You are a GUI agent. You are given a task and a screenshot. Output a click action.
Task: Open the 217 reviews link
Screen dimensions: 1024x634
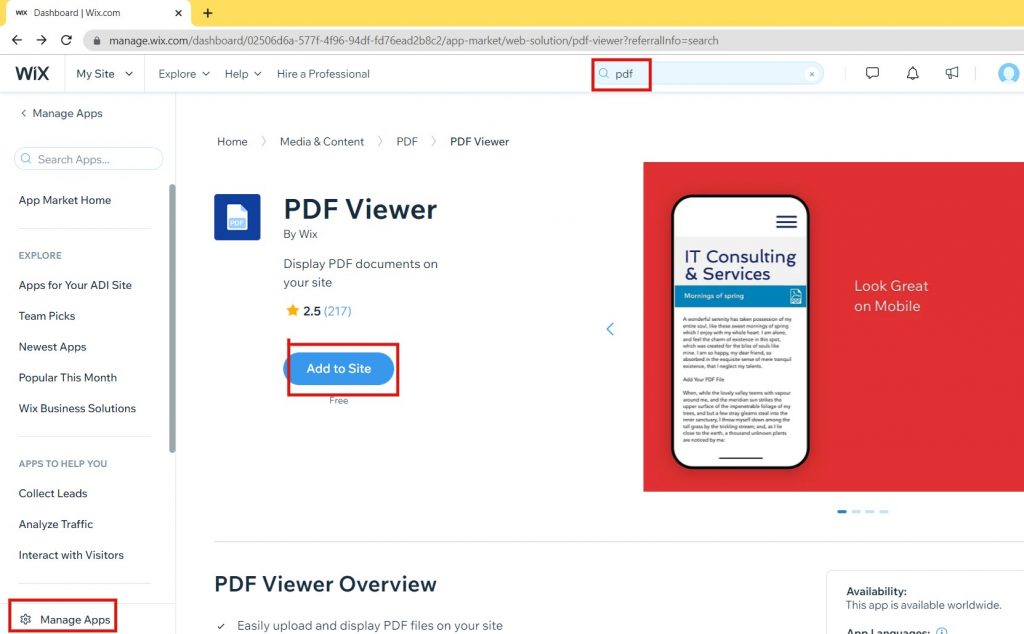[x=338, y=311]
